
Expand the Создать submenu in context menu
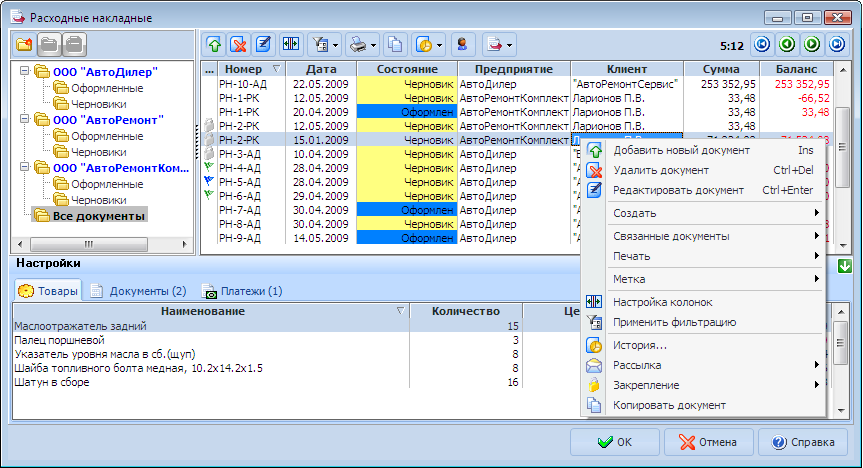click(x=715, y=213)
